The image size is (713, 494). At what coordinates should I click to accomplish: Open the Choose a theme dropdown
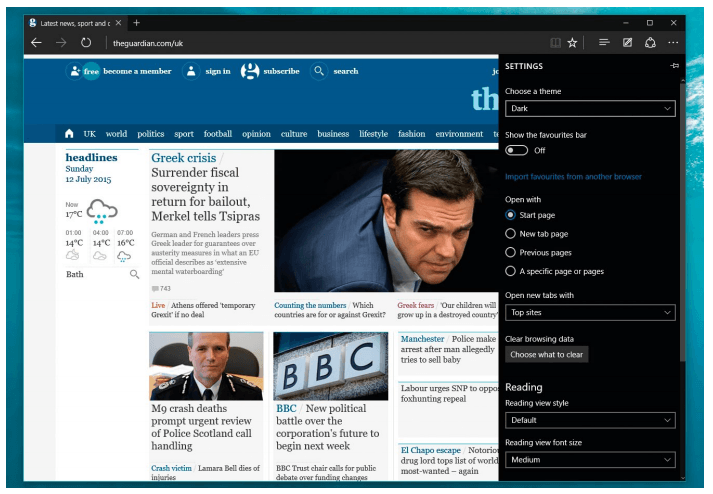tap(590, 108)
